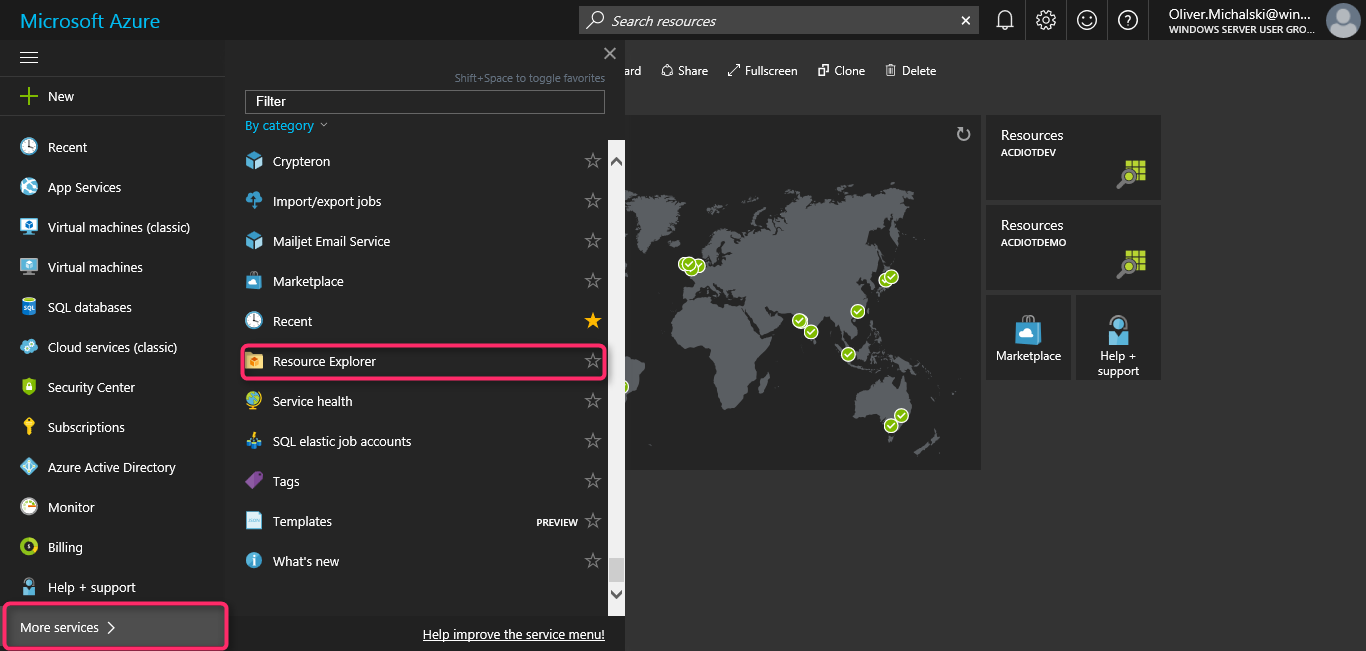Click Share dashboard button

click(684, 71)
